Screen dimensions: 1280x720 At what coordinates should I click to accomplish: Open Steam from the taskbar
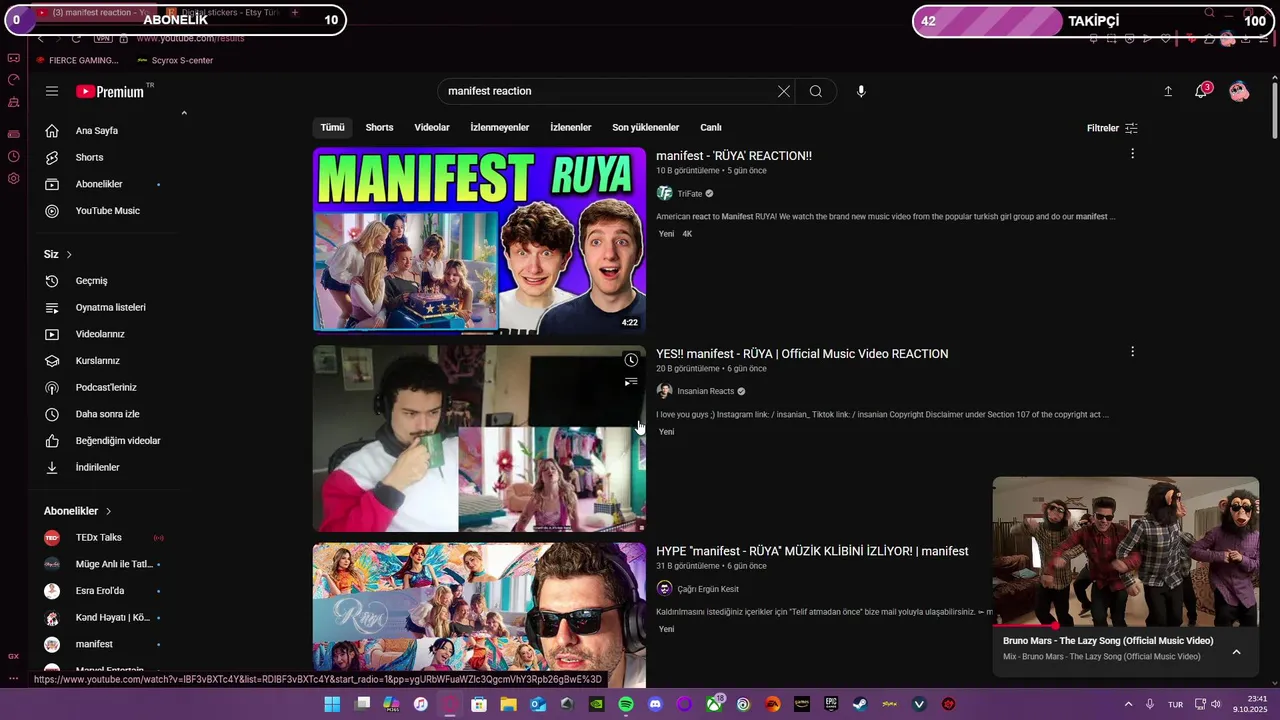click(860, 704)
